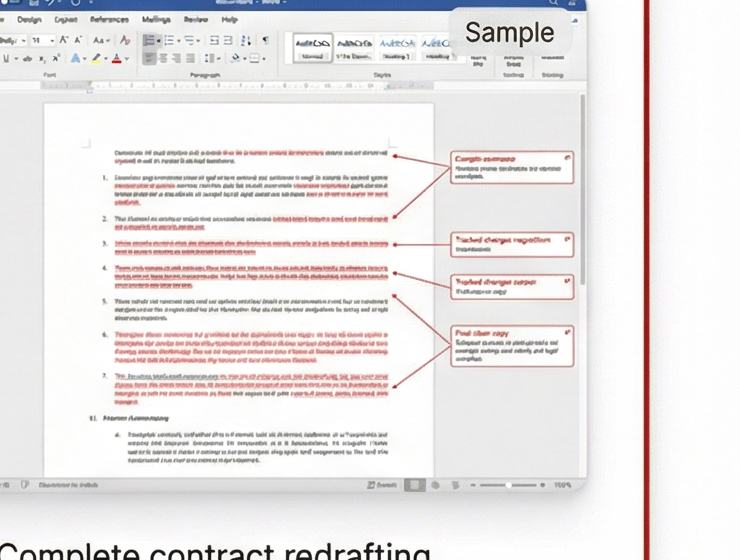Toggle Align Left paragraph alignment
740x560 pixels.
(149, 58)
